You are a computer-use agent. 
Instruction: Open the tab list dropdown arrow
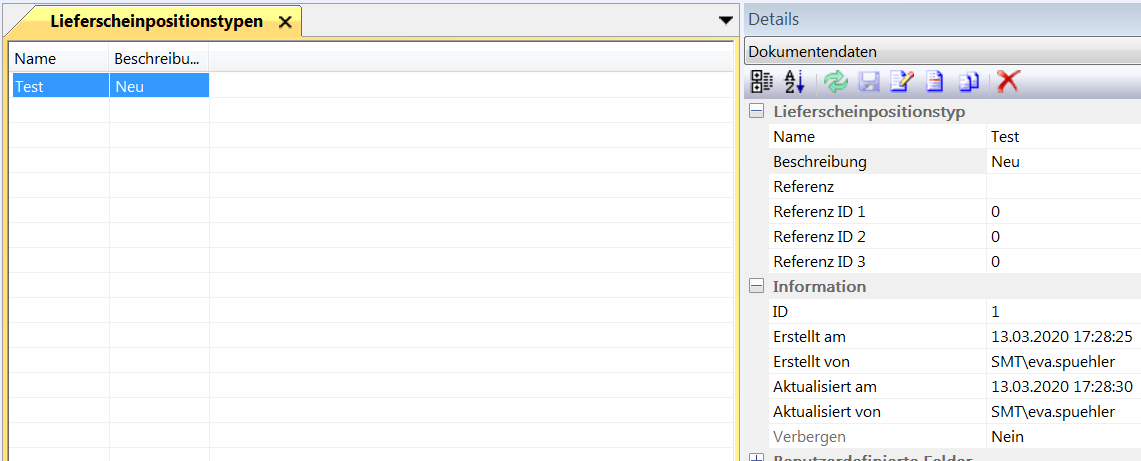click(726, 20)
